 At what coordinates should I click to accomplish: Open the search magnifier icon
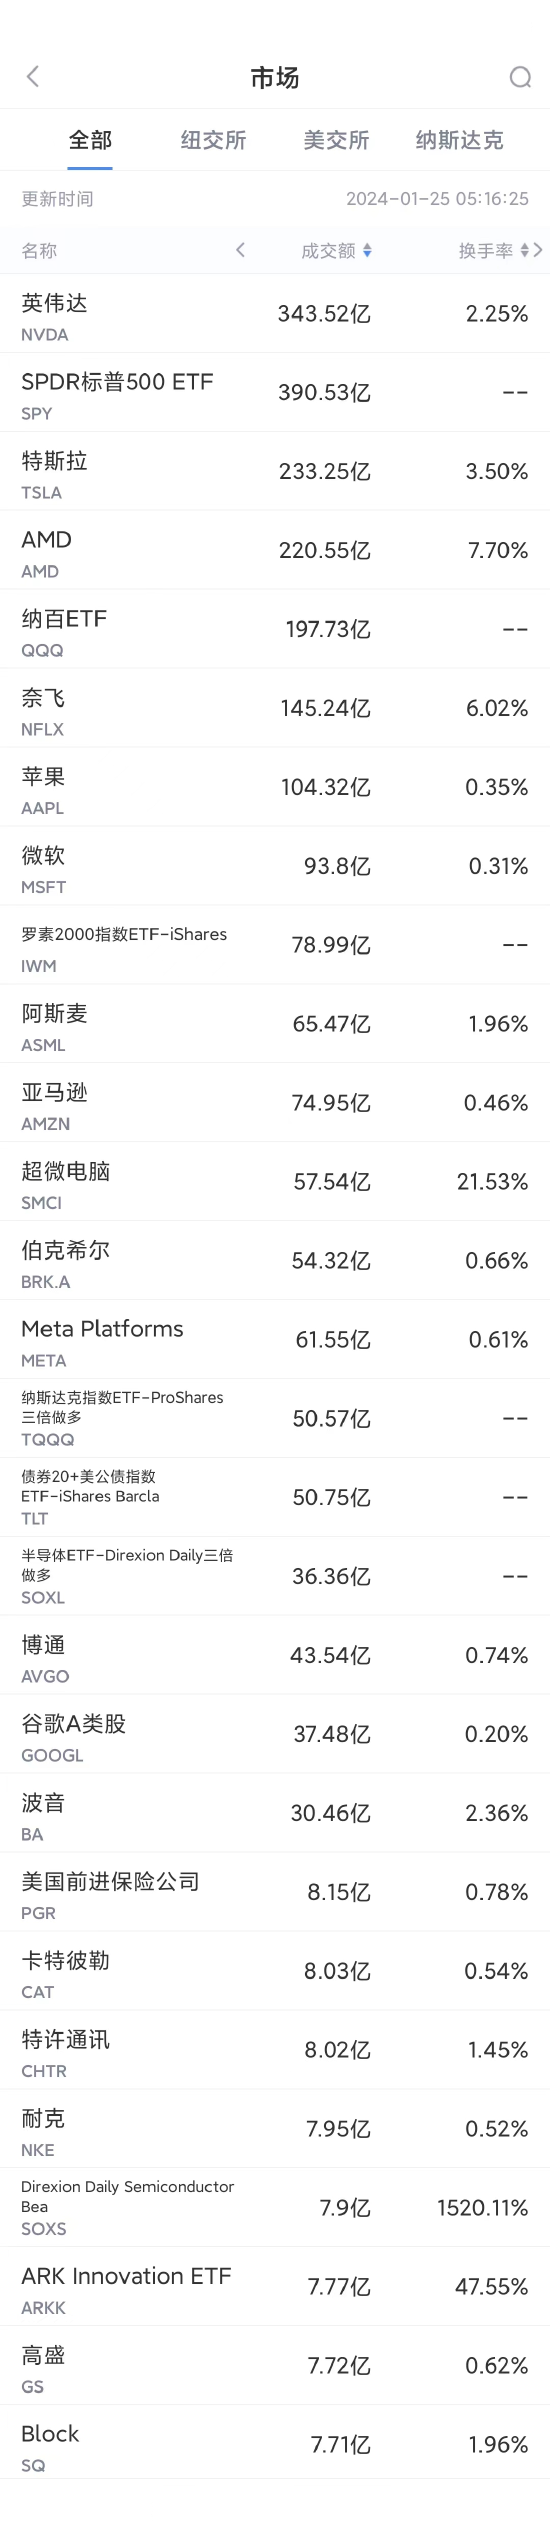point(520,77)
